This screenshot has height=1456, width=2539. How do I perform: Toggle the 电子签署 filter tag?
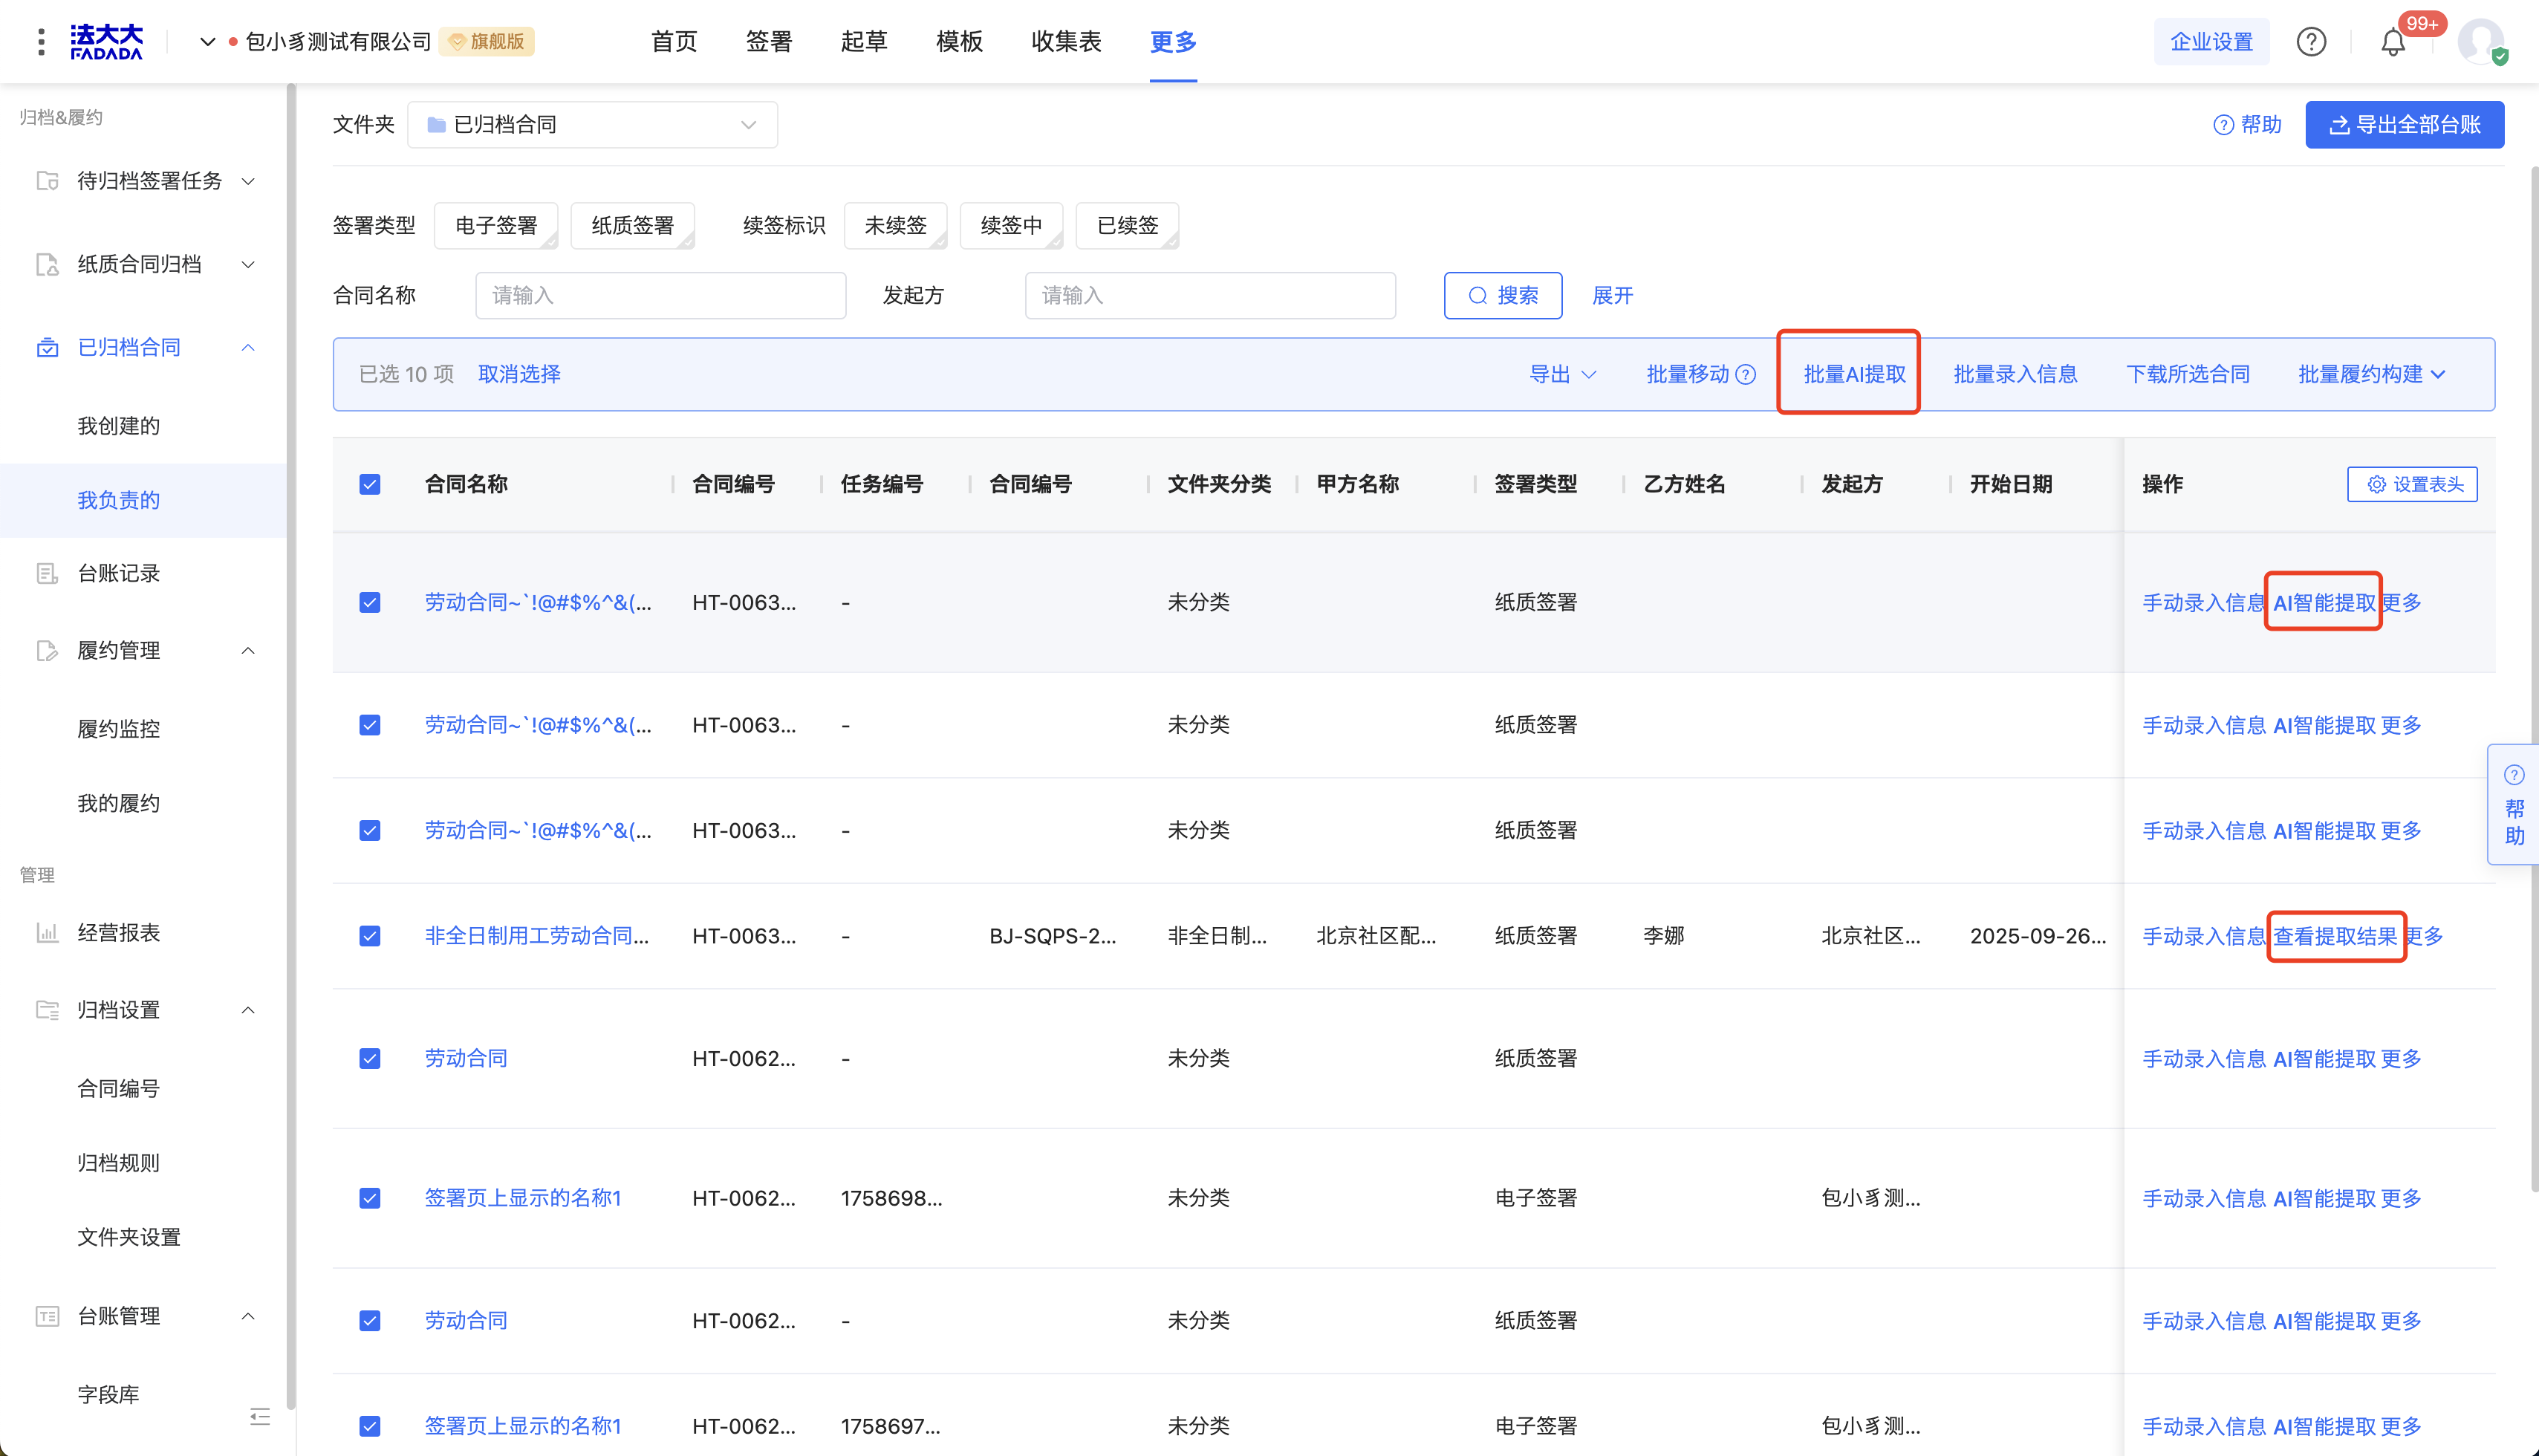click(x=496, y=225)
